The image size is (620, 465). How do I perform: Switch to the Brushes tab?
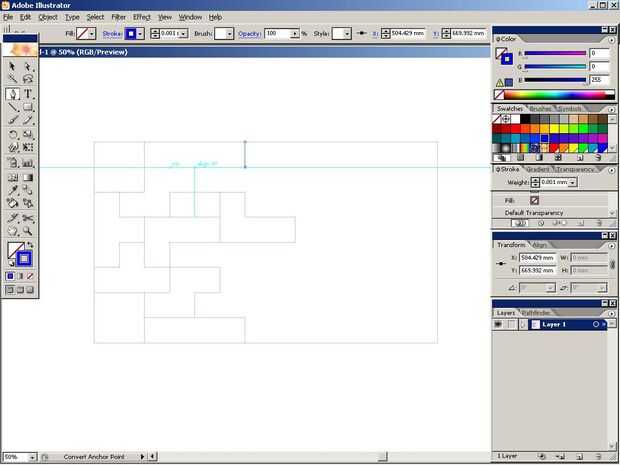[540, 109]
